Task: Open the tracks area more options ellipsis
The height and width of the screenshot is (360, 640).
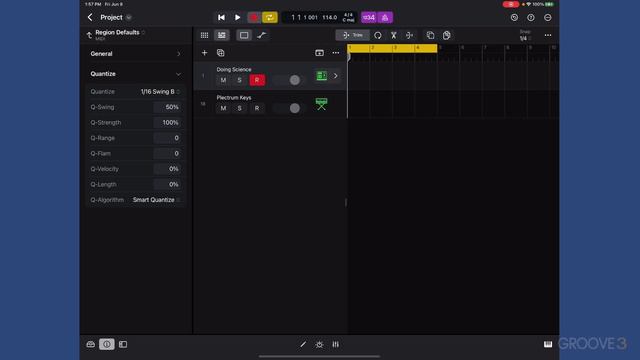Action: tap(548, 35)
